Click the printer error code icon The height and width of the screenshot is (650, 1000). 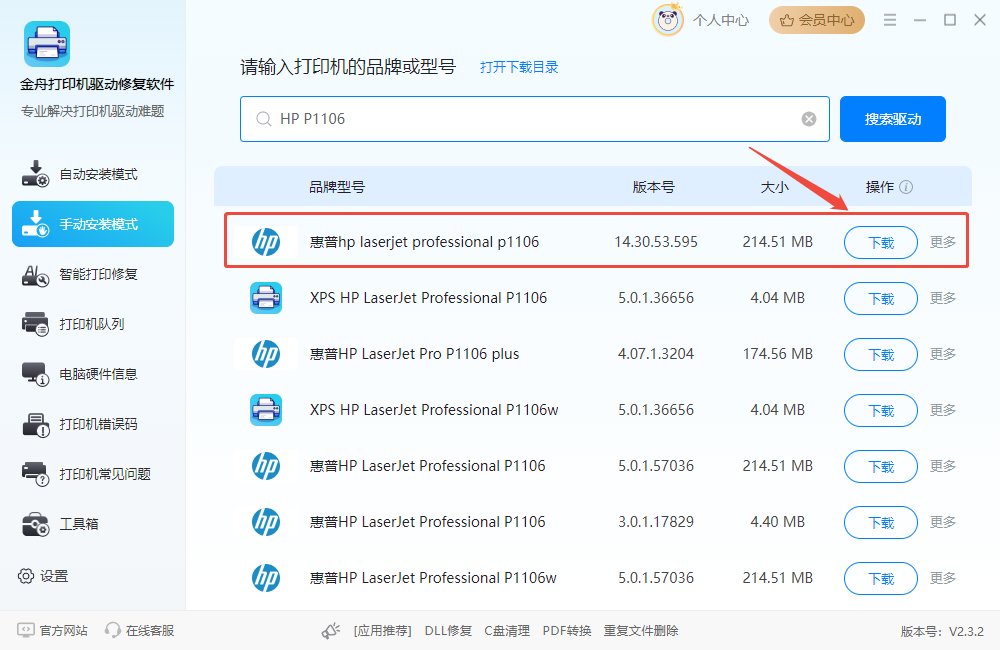(35, 424)
